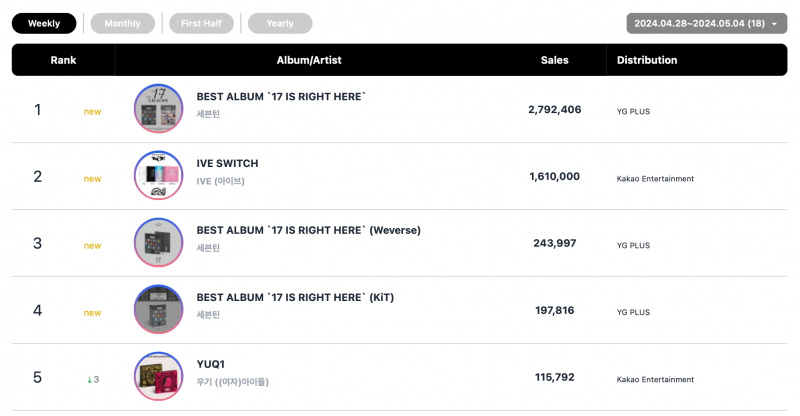Select the YUQ1 album cover thumbnail
Screen dimensions: 800x416
(x=159, y=376)
